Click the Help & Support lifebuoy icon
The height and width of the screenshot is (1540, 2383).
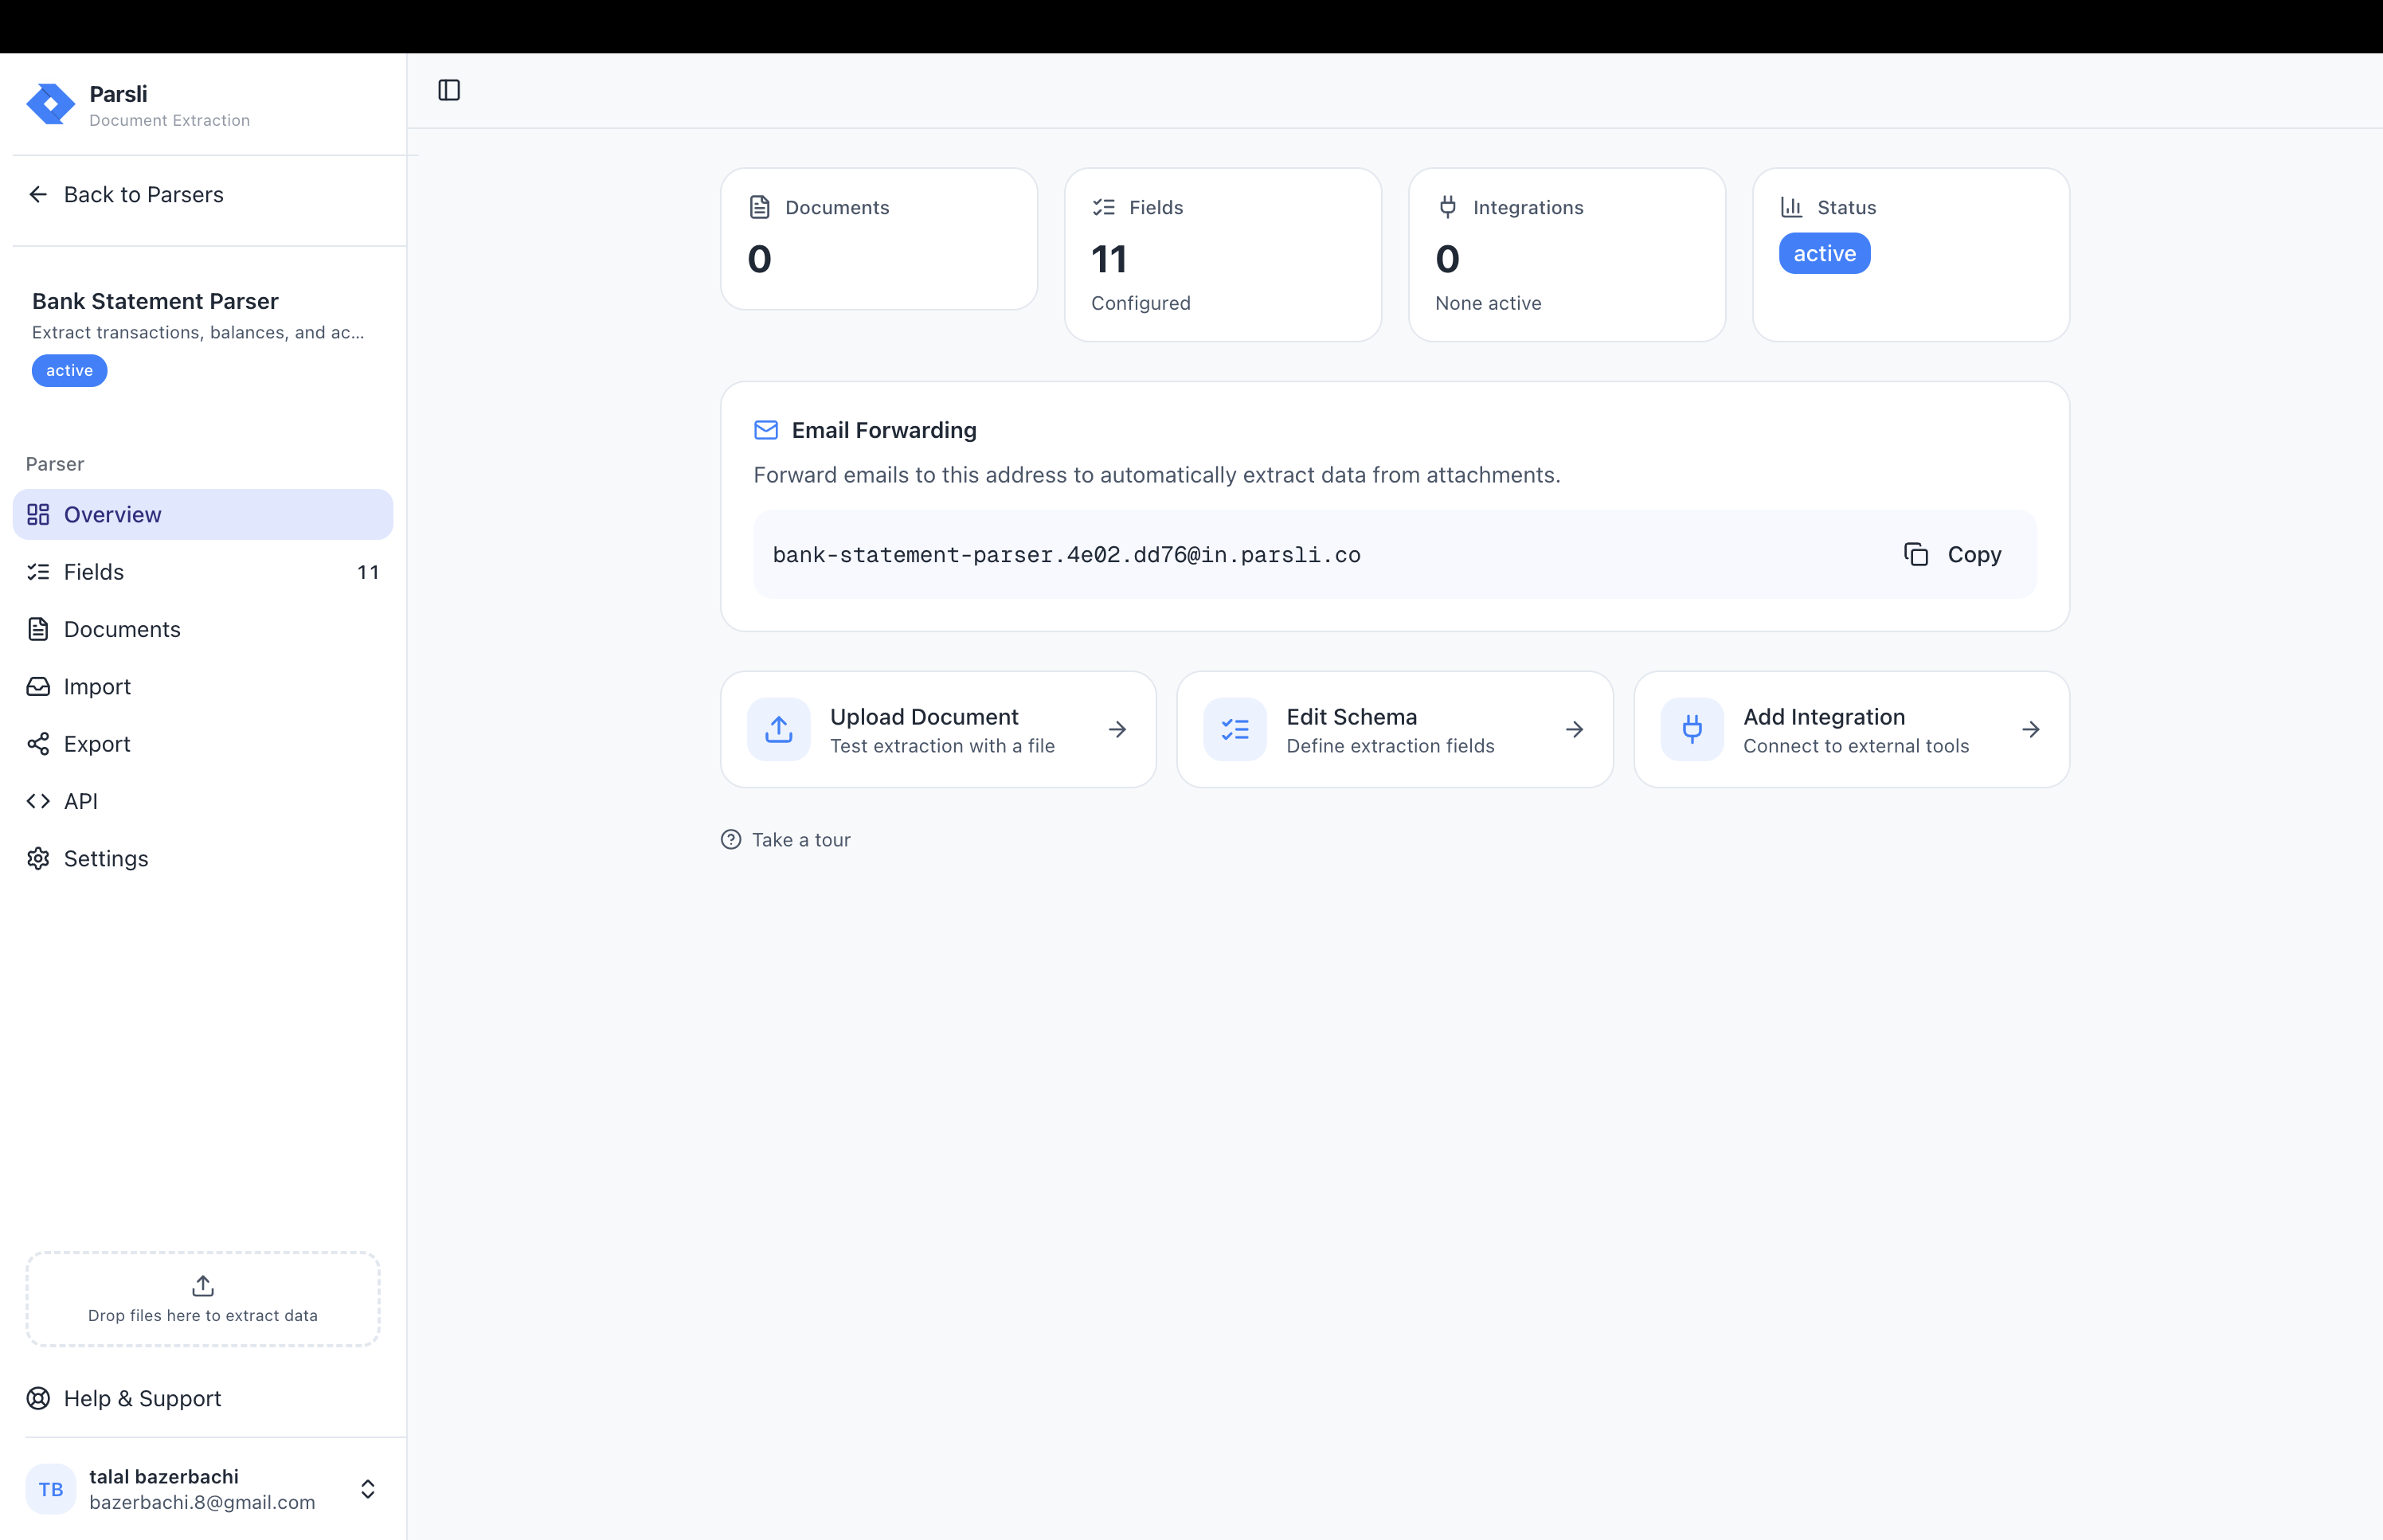(38, 1398)
